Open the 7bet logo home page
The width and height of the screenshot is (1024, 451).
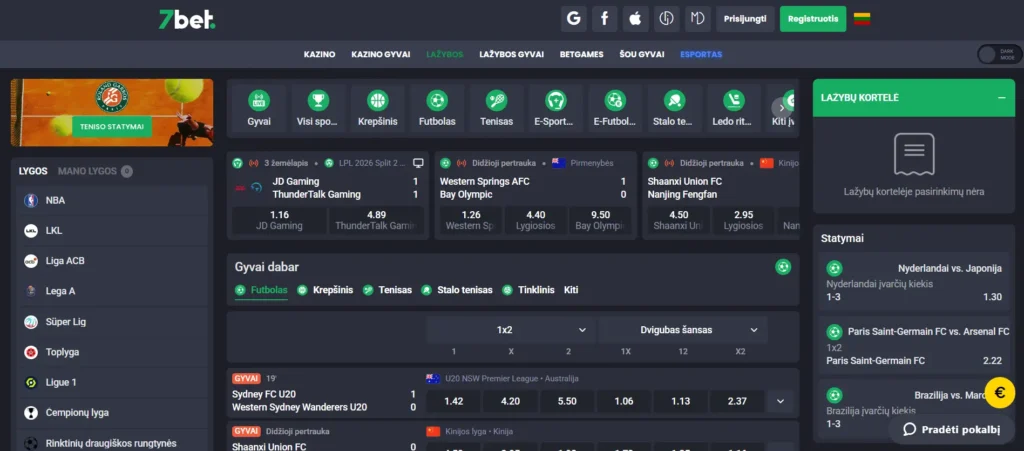click(x=187, y=20)
